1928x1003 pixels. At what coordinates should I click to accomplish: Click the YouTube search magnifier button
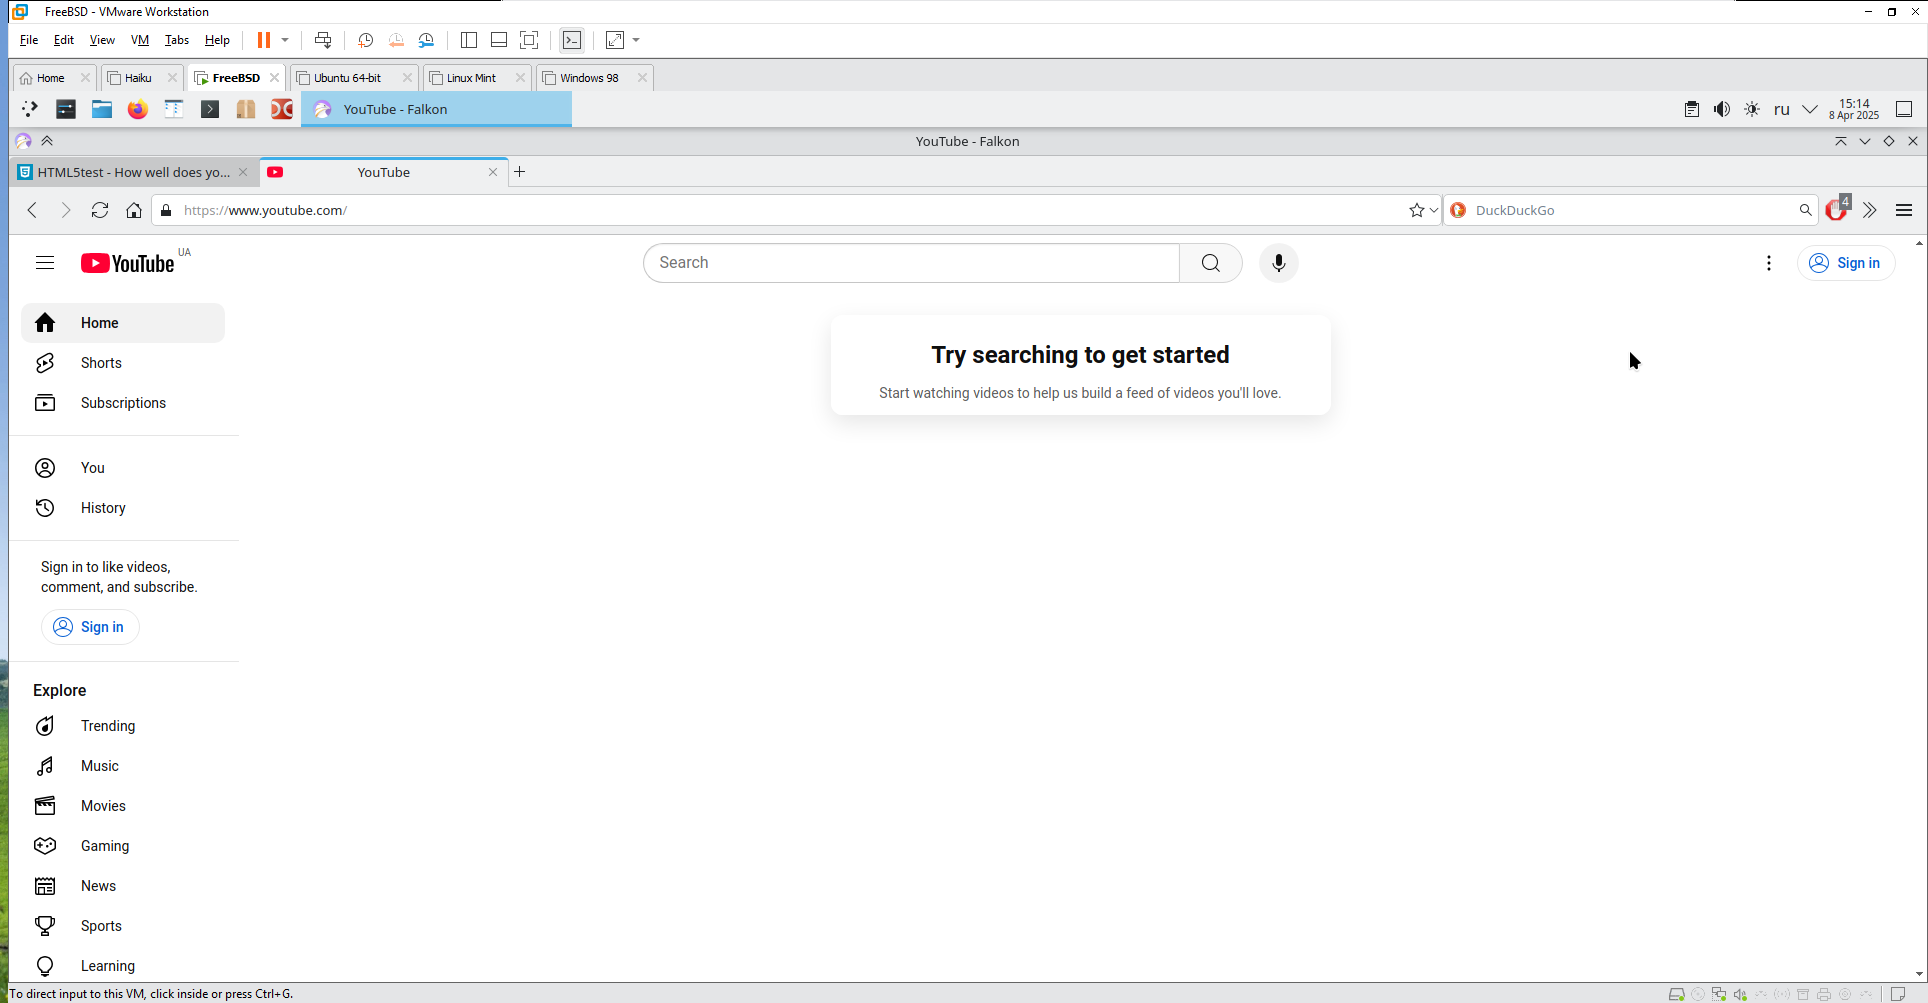(x=1210, y=263)
